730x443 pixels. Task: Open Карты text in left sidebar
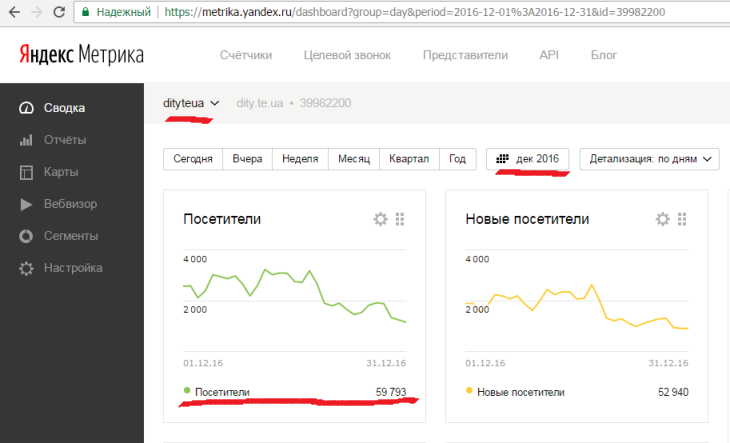[61, 172]
